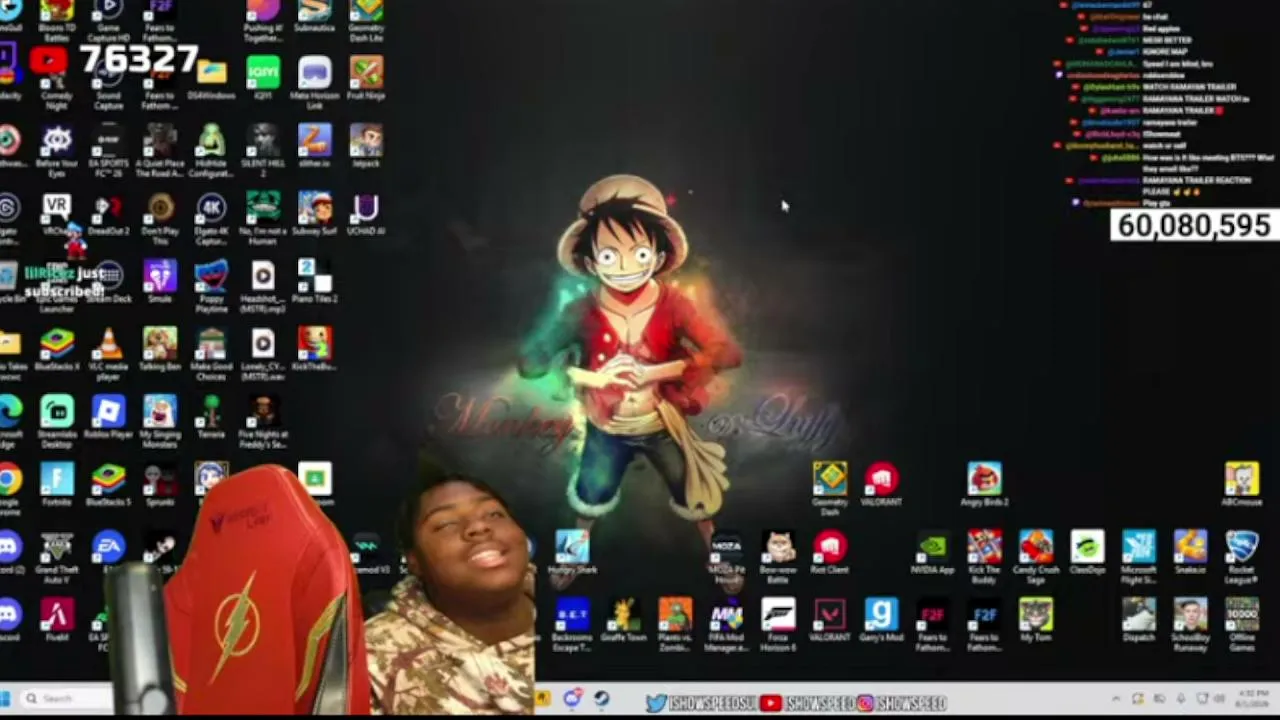Open the BlueStacks X shortcut

(57, 344)
